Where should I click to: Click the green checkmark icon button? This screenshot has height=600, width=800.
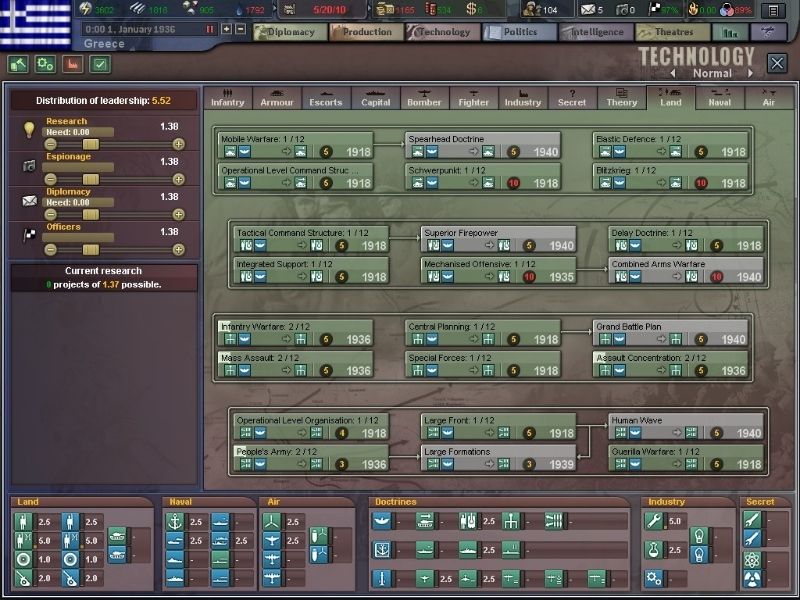pyautogui.click(x=100, y=64)
